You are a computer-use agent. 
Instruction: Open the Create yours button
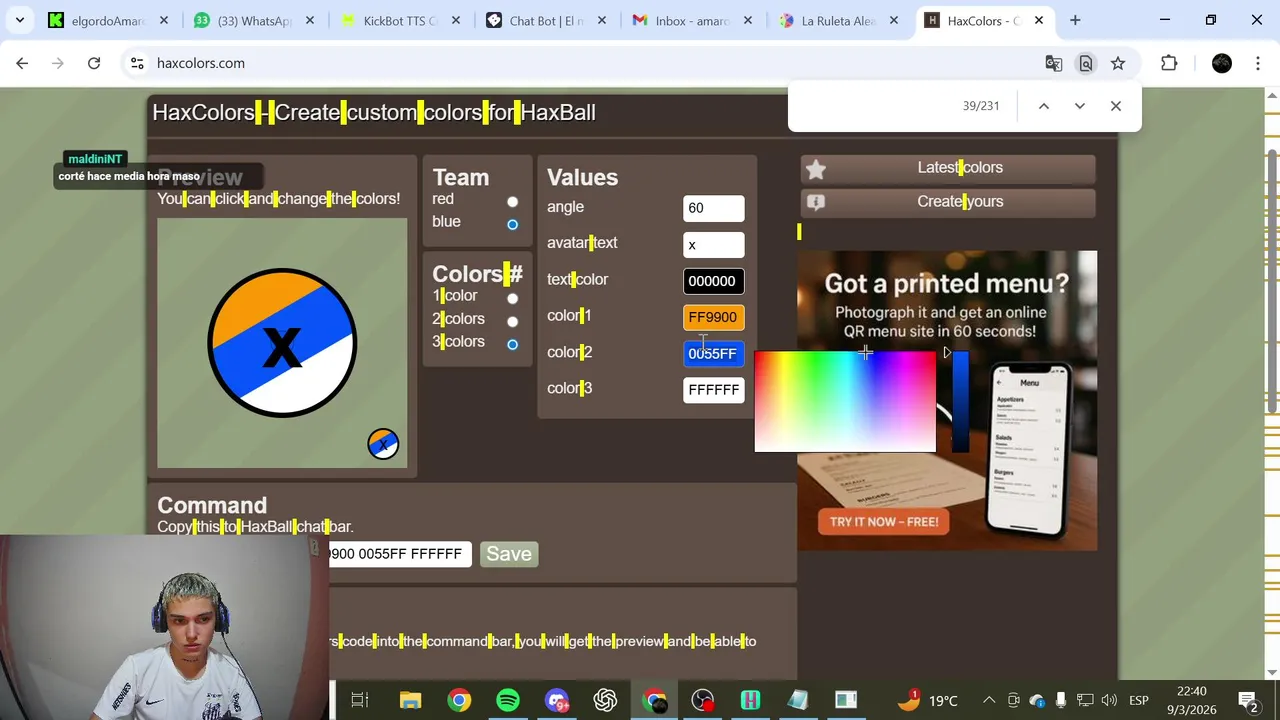948,202
